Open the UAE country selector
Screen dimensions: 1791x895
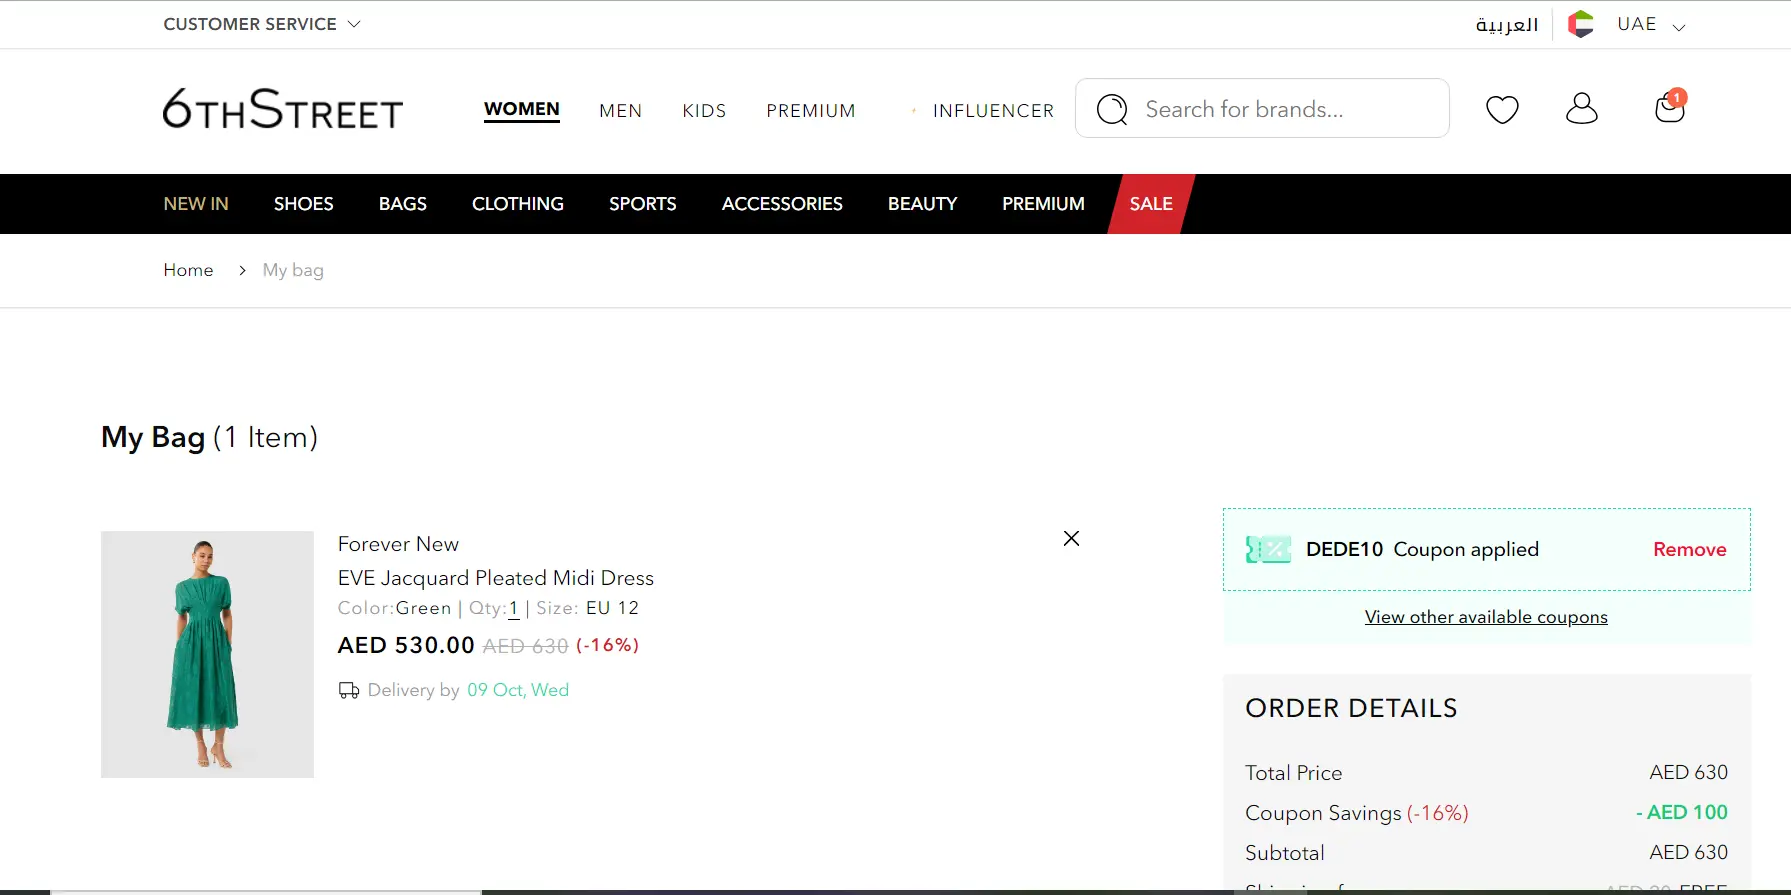tap(1651, 24)
